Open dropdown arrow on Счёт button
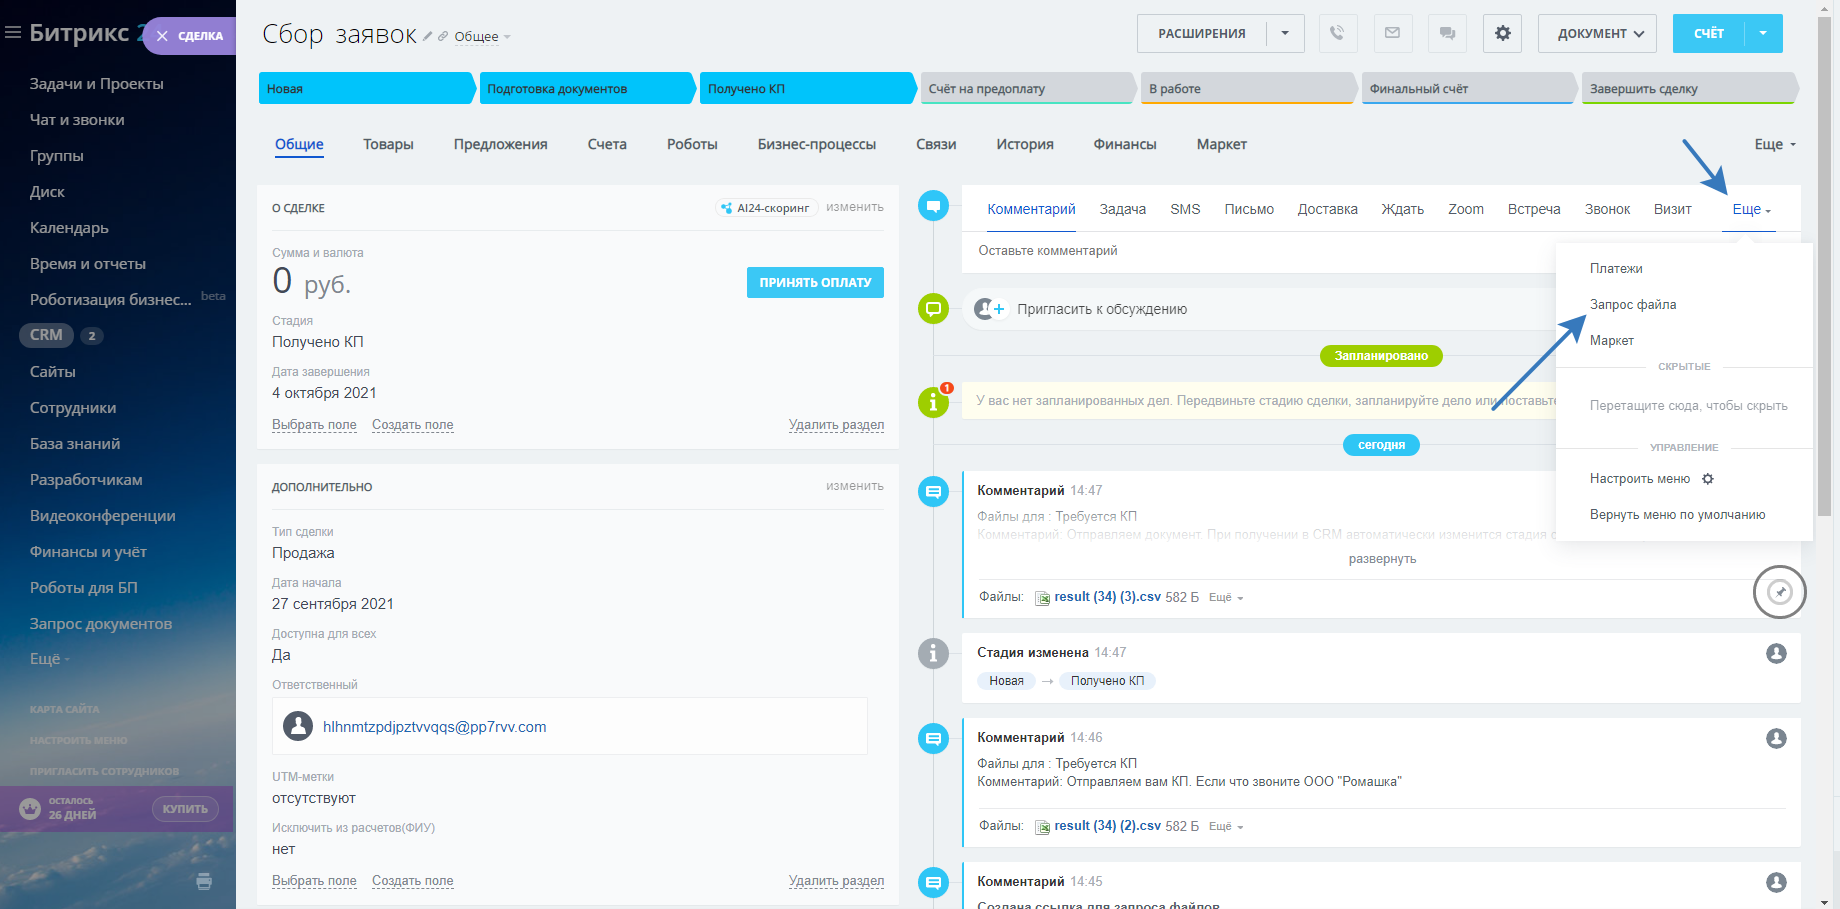Viewport: 1840px width, 909px height. [1763, 33]
